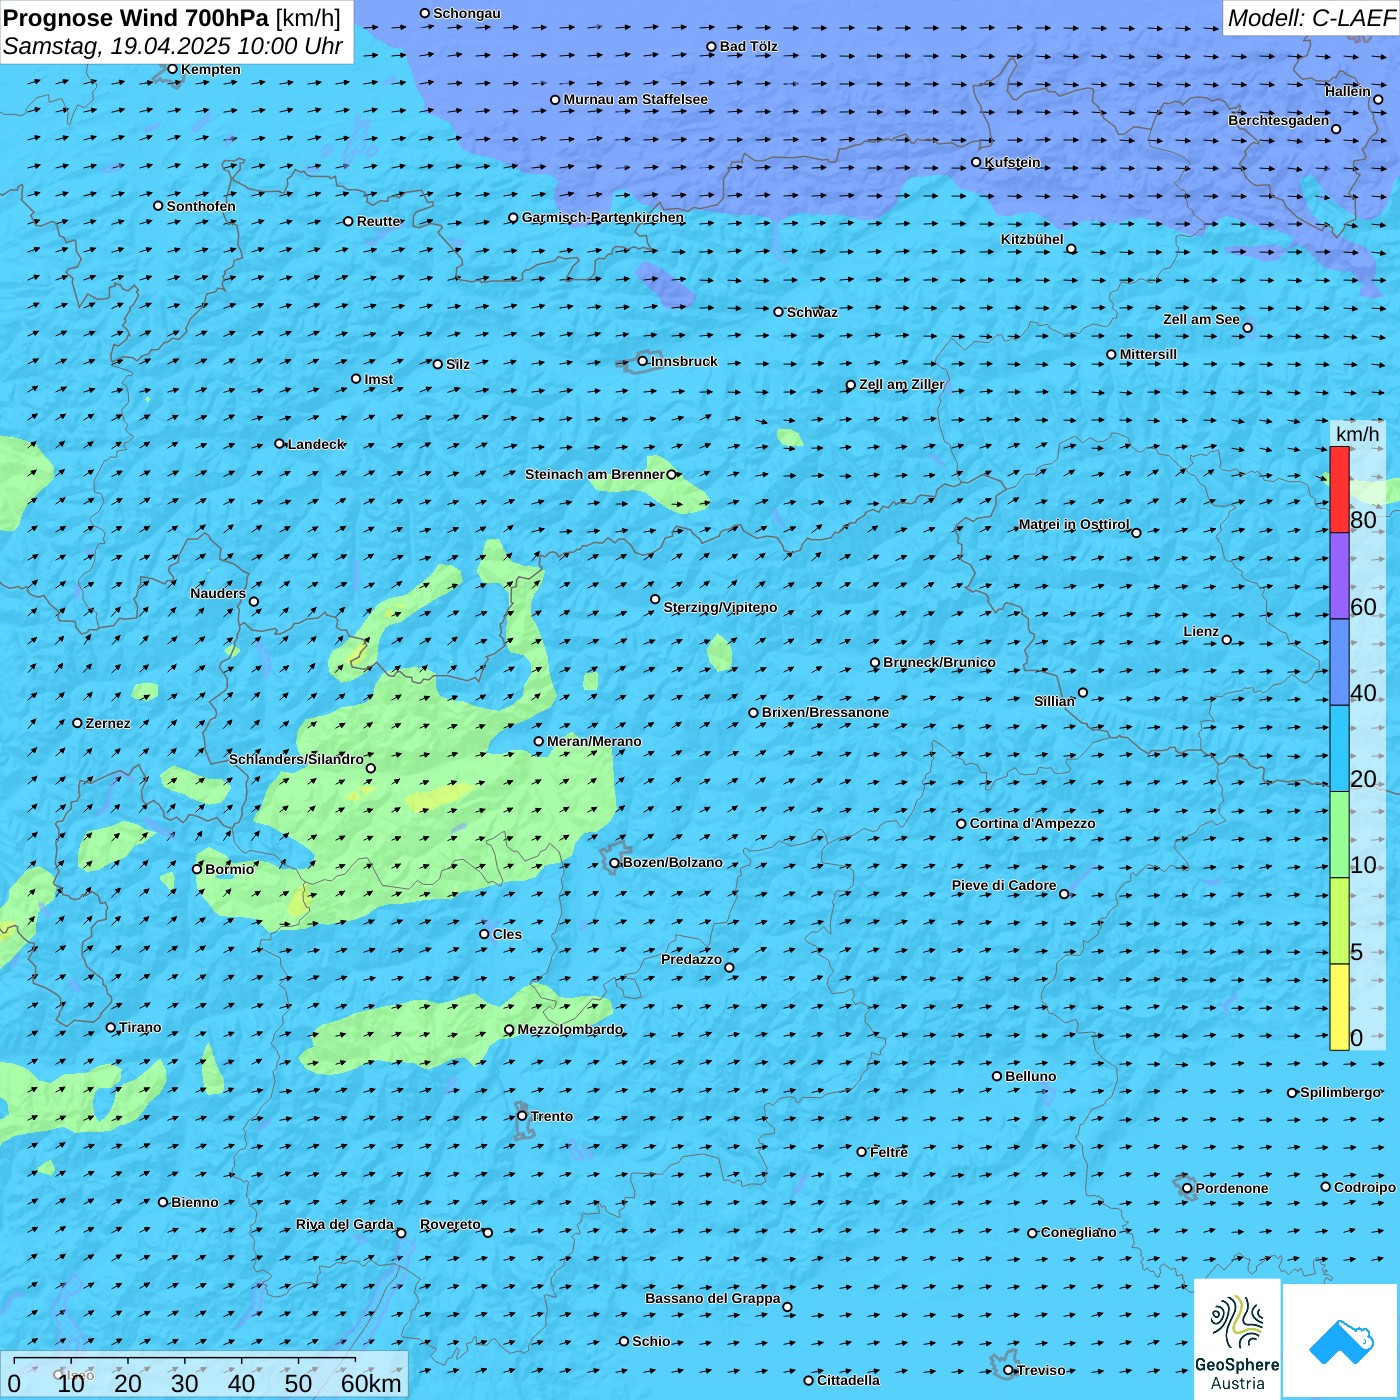Click the 'Lienz' label

pyautogui.click(x=1201, y=631)
